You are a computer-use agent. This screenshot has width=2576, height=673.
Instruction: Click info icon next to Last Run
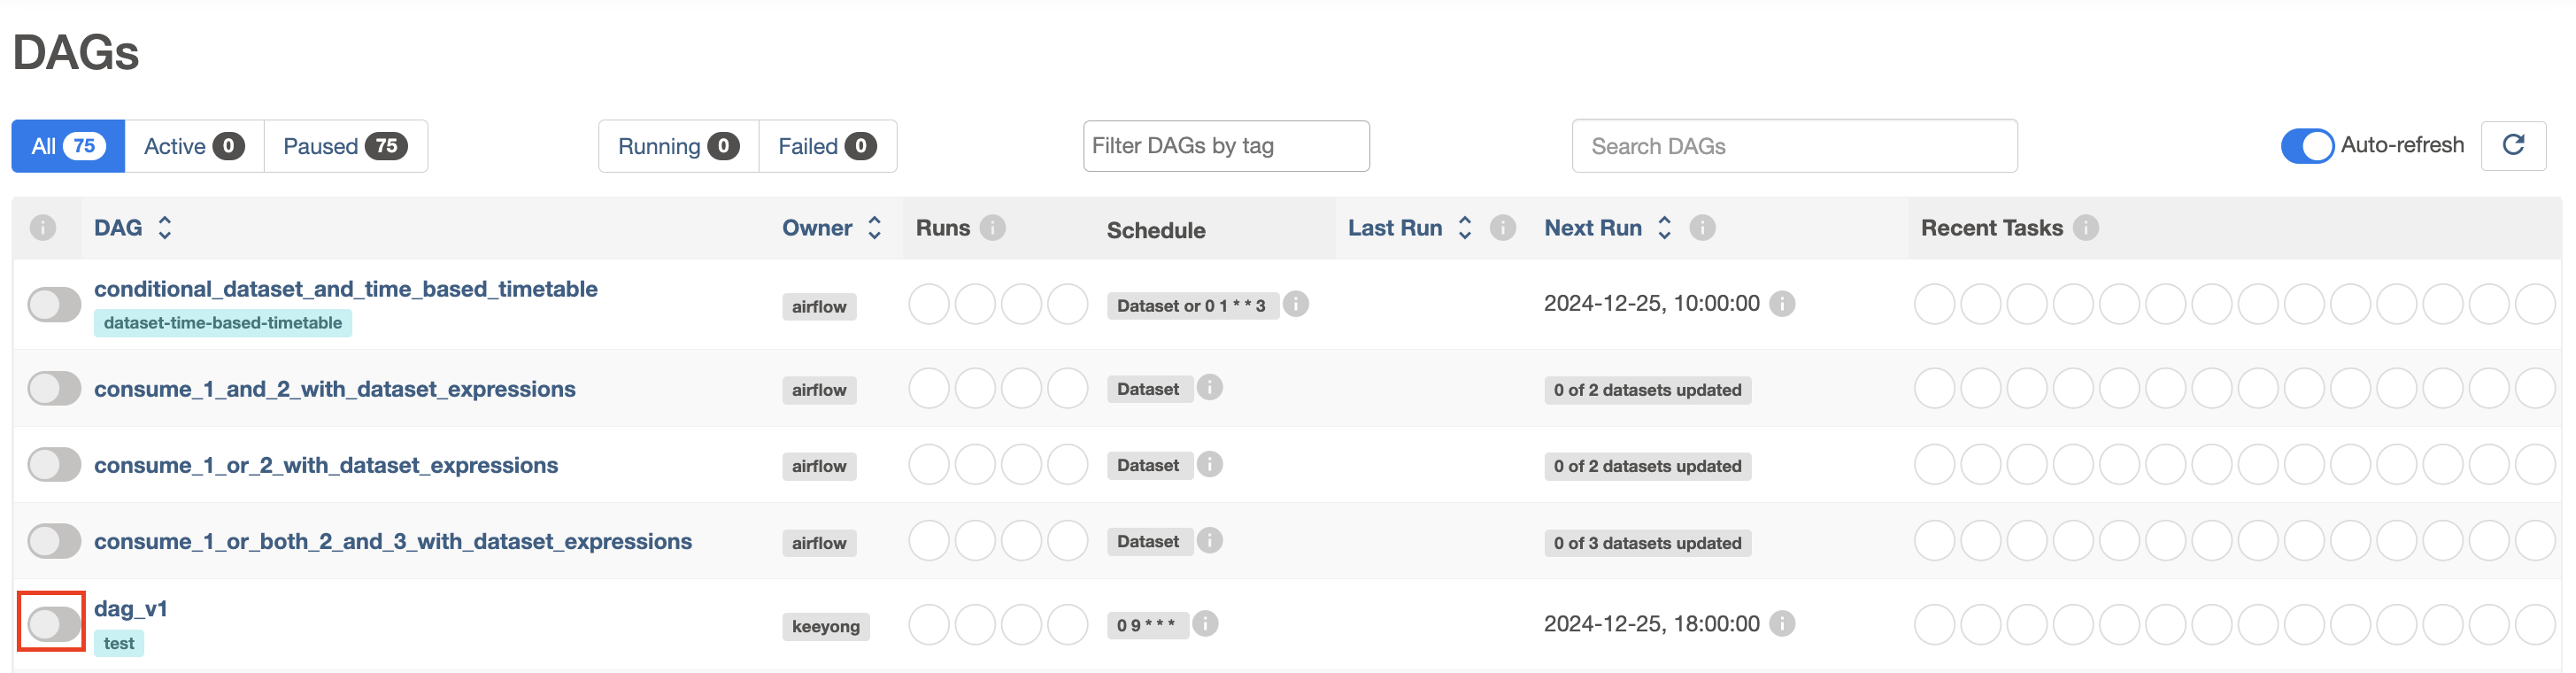pyautogui.click(x=1502, y=228)
